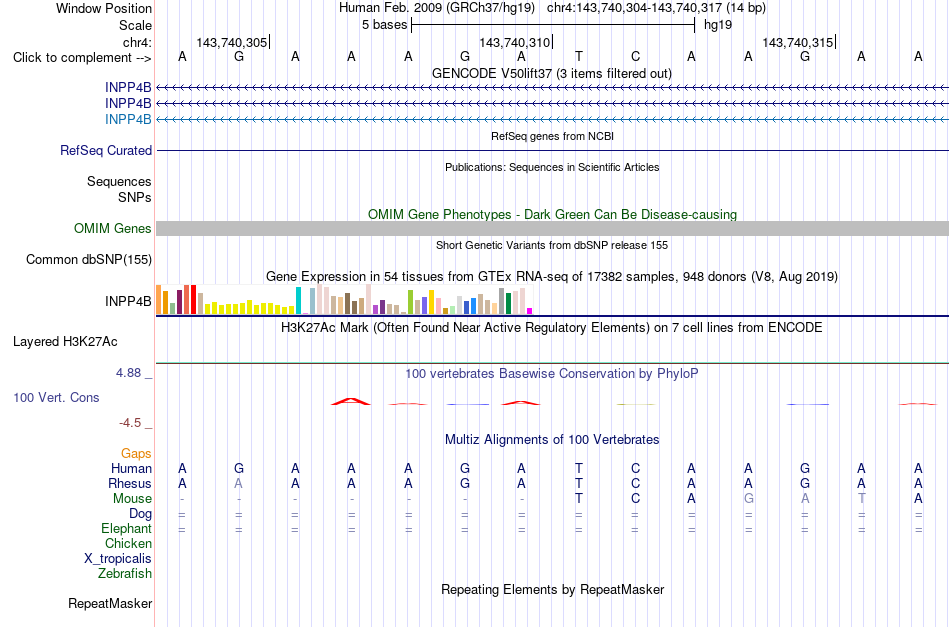Click the 143,740,310 position label
Image resolution: width=950 pixels, height=627 pixels.
514,42
